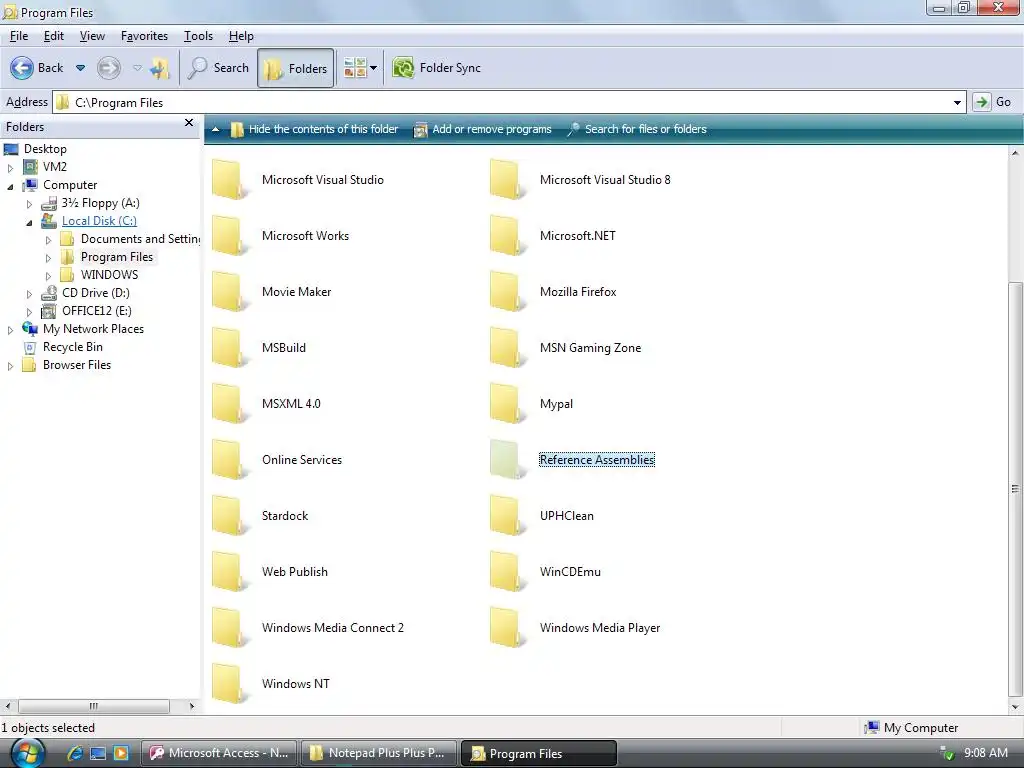
Task: Click the Forward navigation arrow icon
Action: 109,68
